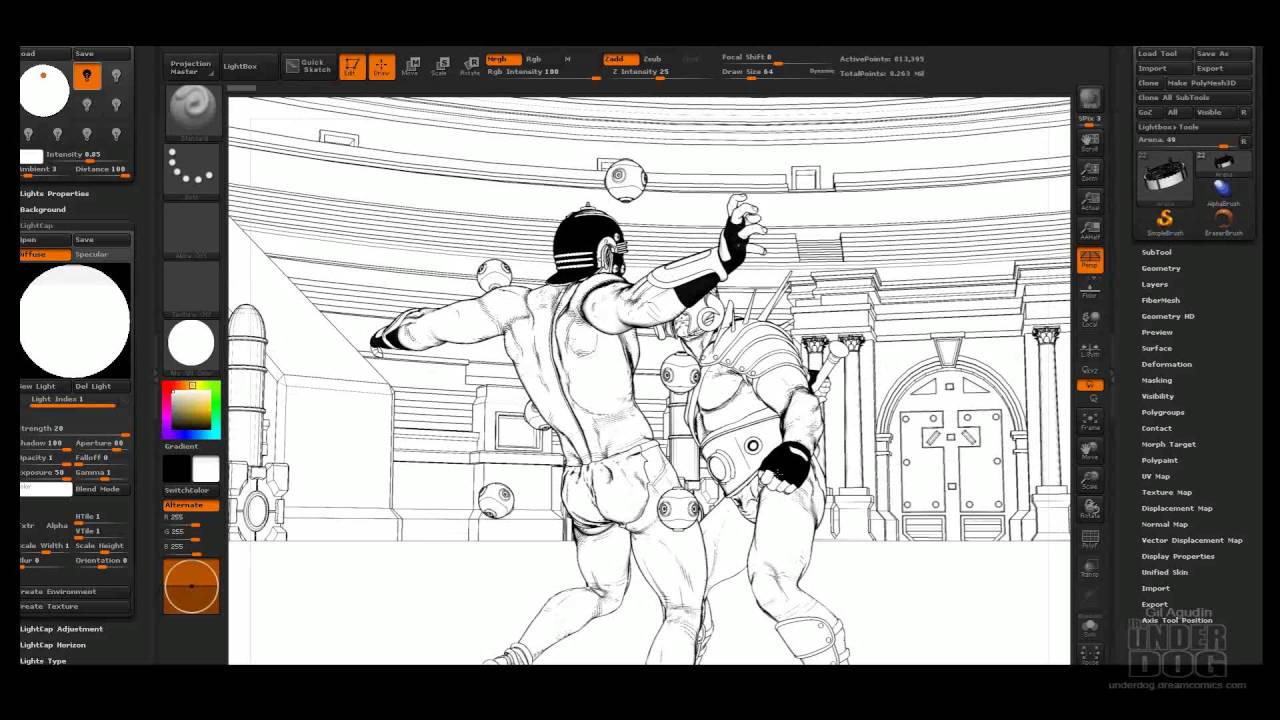Toggle the Alternate color button

[191, 505]
